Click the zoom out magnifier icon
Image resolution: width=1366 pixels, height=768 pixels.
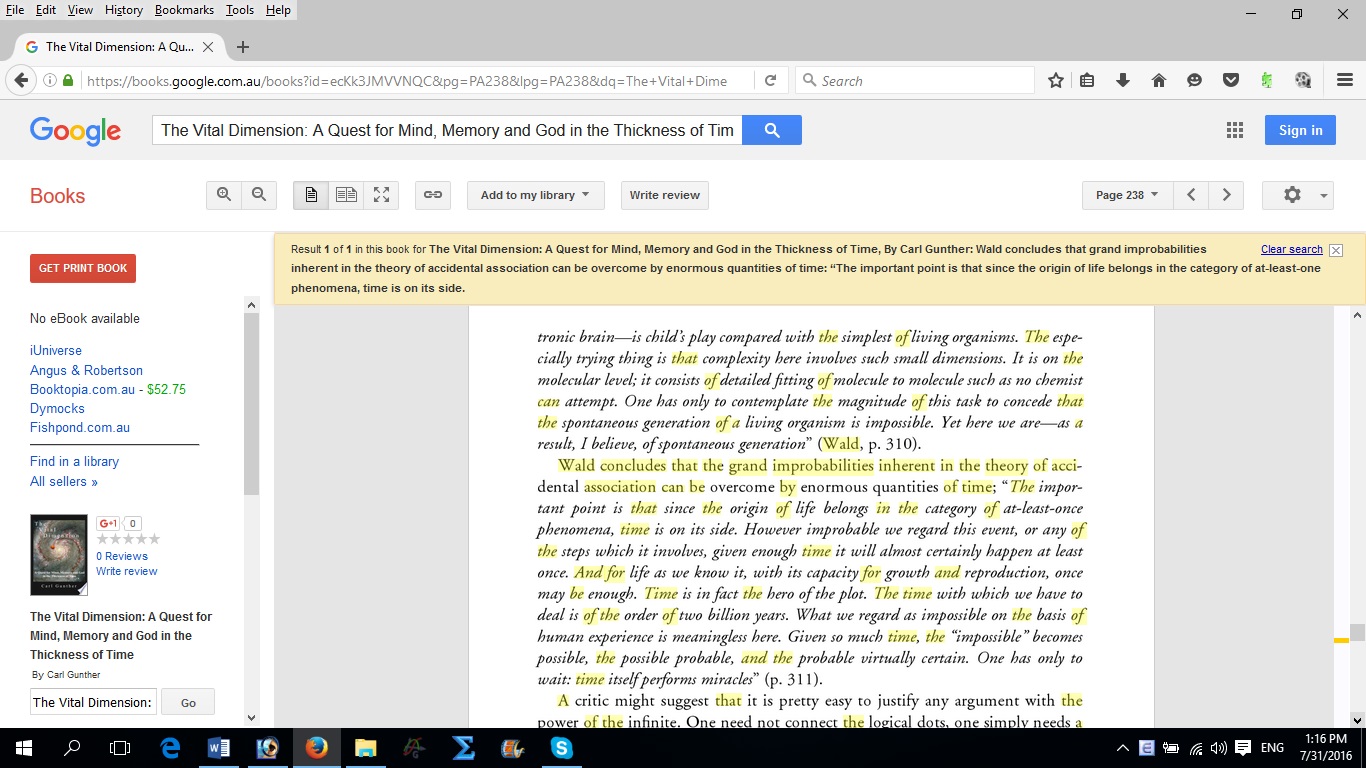click(x=259, y=195)
